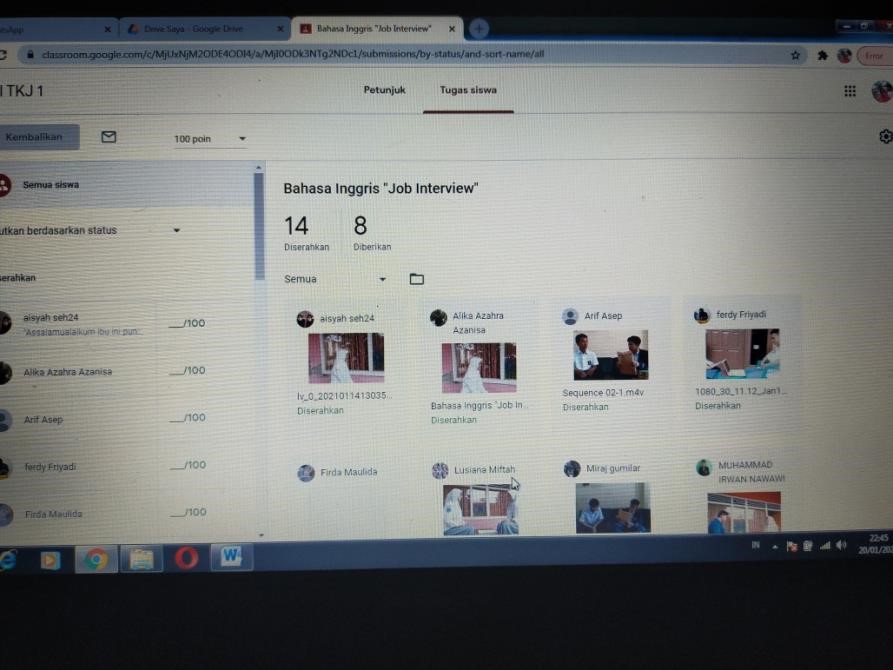Open the Chrome extensions puzzle icon

[x=822, y=56]
